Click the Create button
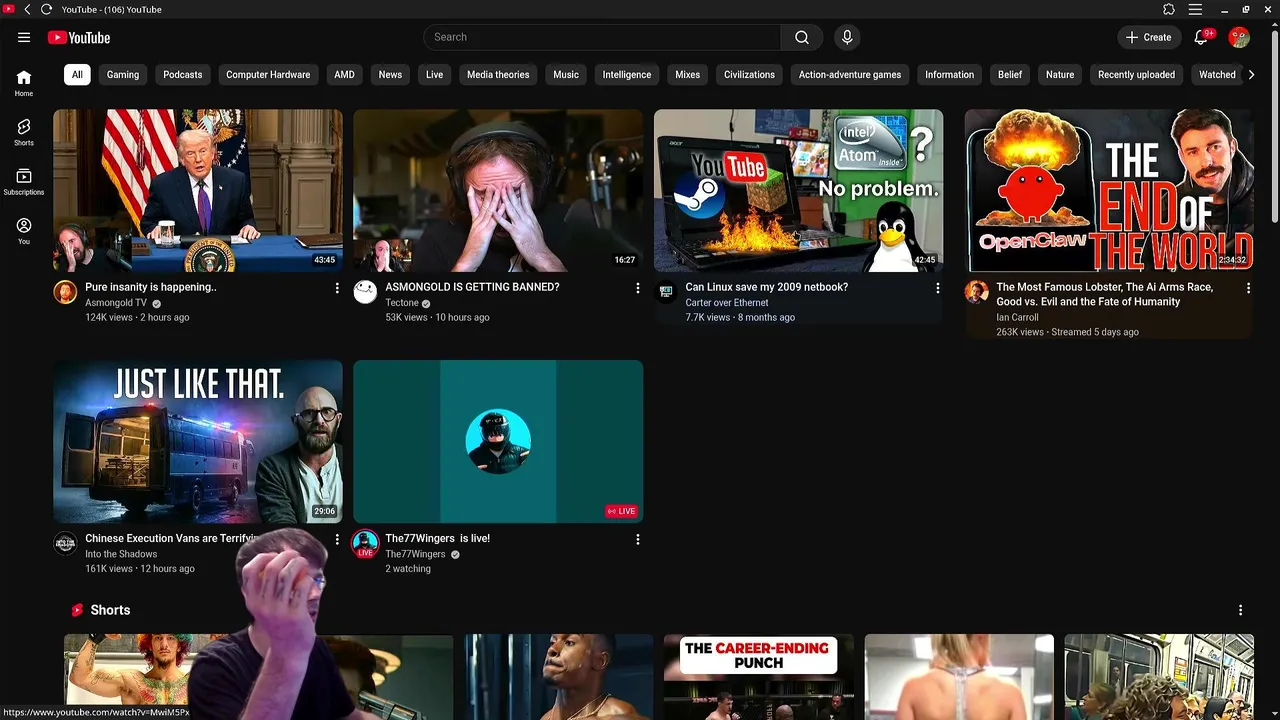 click(x=1148, y=37)
